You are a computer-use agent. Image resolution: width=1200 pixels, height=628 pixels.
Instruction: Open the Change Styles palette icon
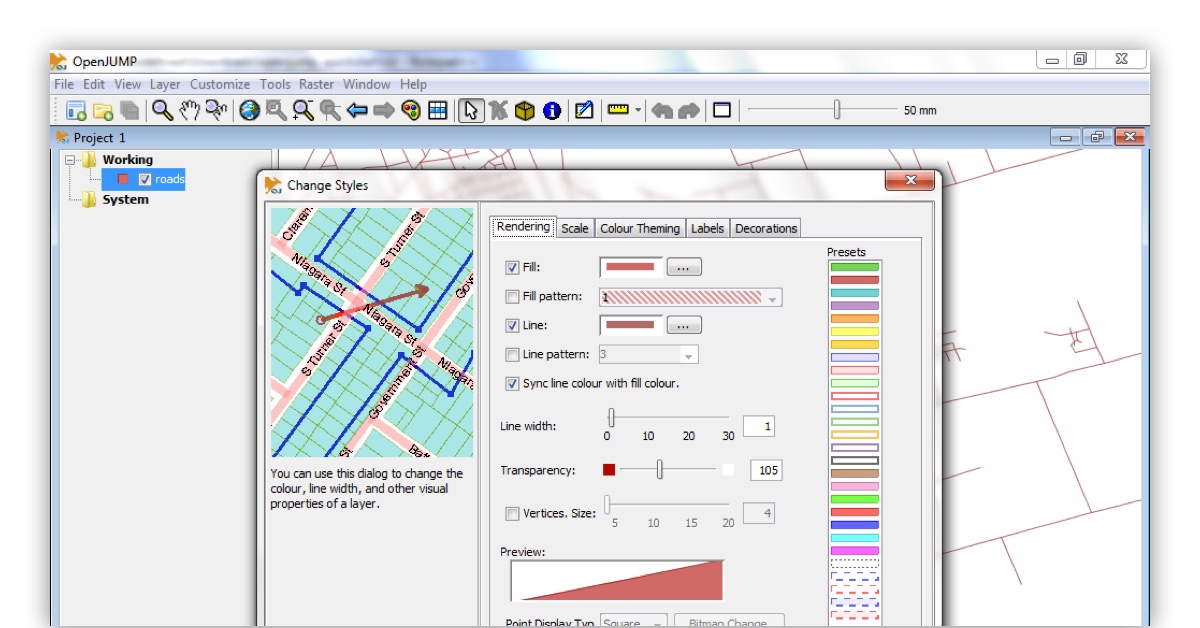tap(410, 110)
